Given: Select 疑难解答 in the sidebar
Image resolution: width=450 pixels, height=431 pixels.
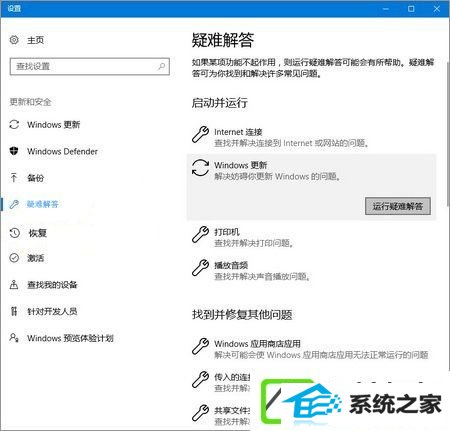Looking at the screenshot, I should [43, 204].
